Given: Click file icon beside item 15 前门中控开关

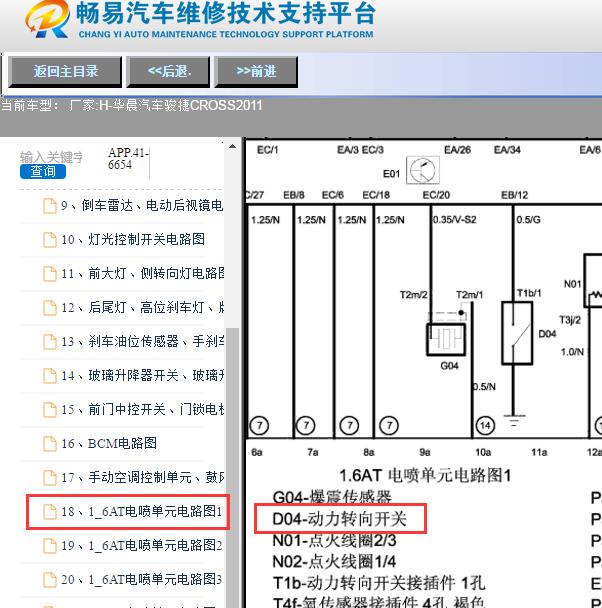Looking at the screenshot, I should pos(49,410).
